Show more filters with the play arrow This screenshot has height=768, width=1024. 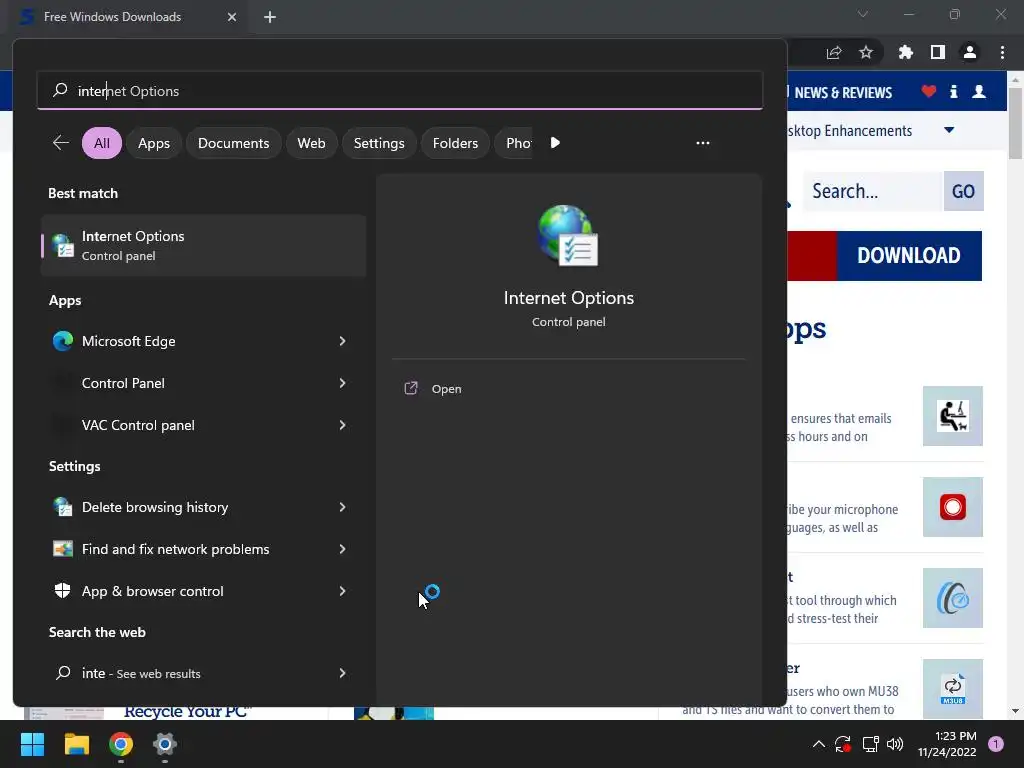[555, 143]
